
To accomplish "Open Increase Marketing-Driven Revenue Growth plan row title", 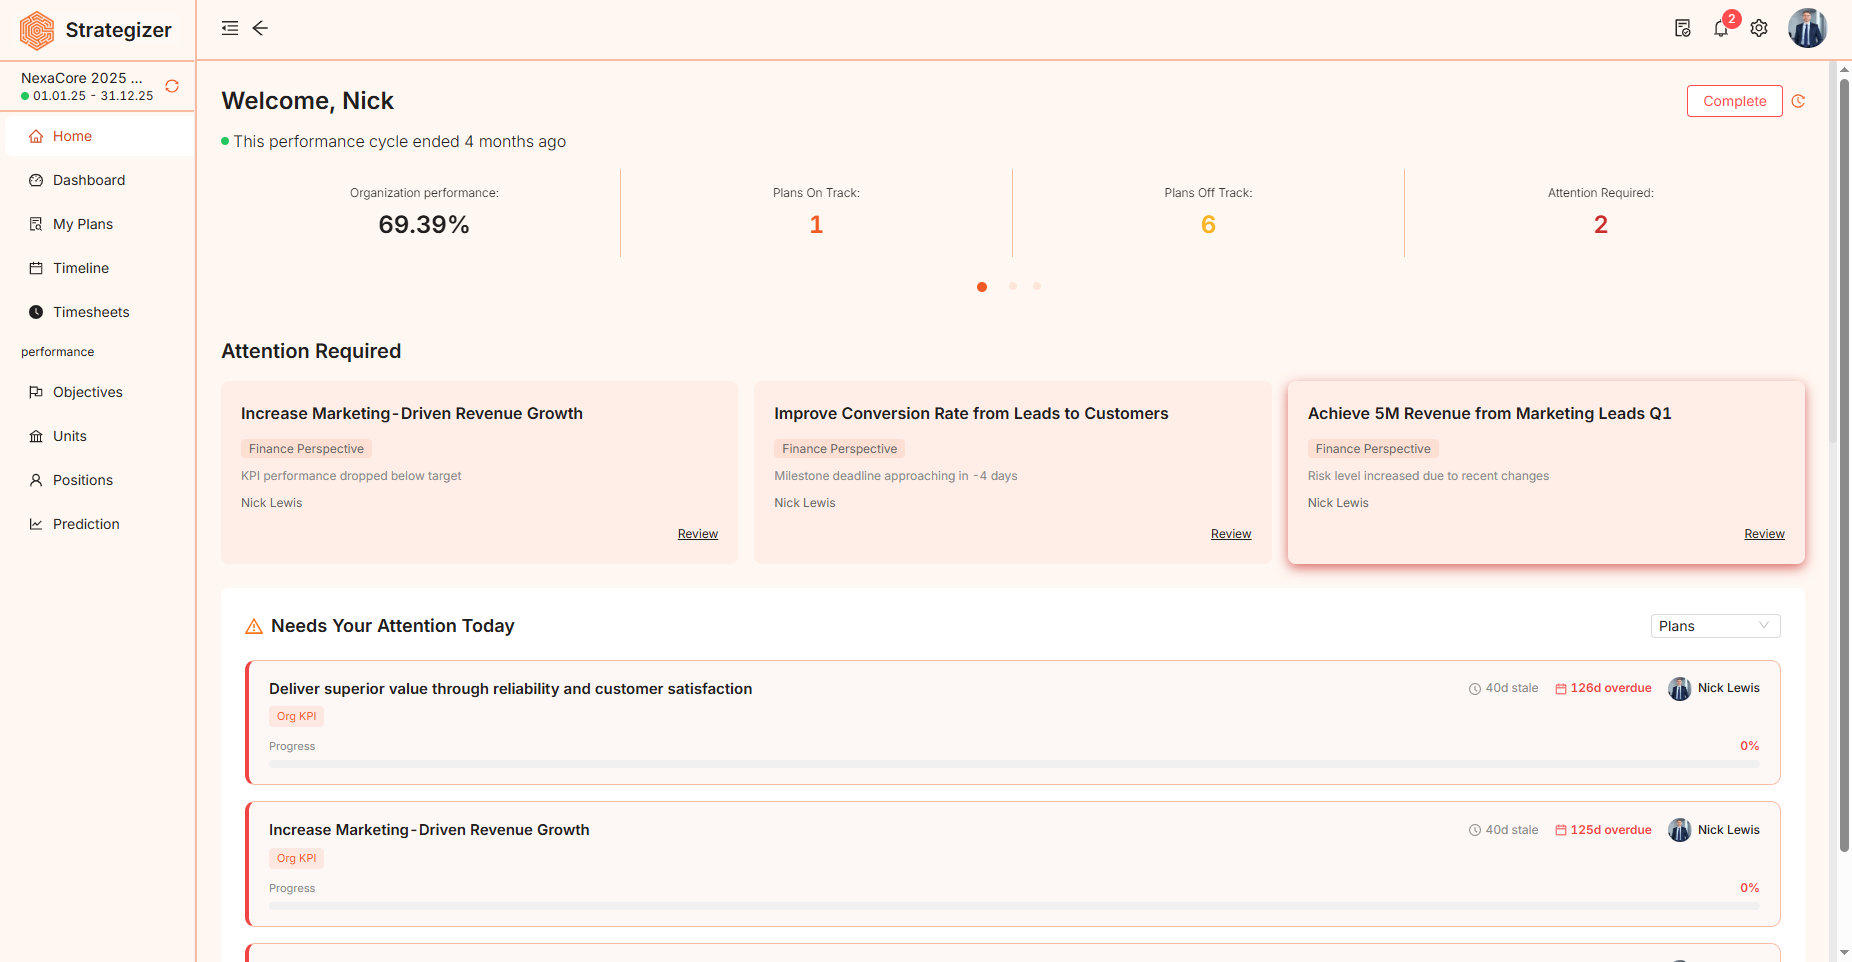I will [x=429, y=830].
